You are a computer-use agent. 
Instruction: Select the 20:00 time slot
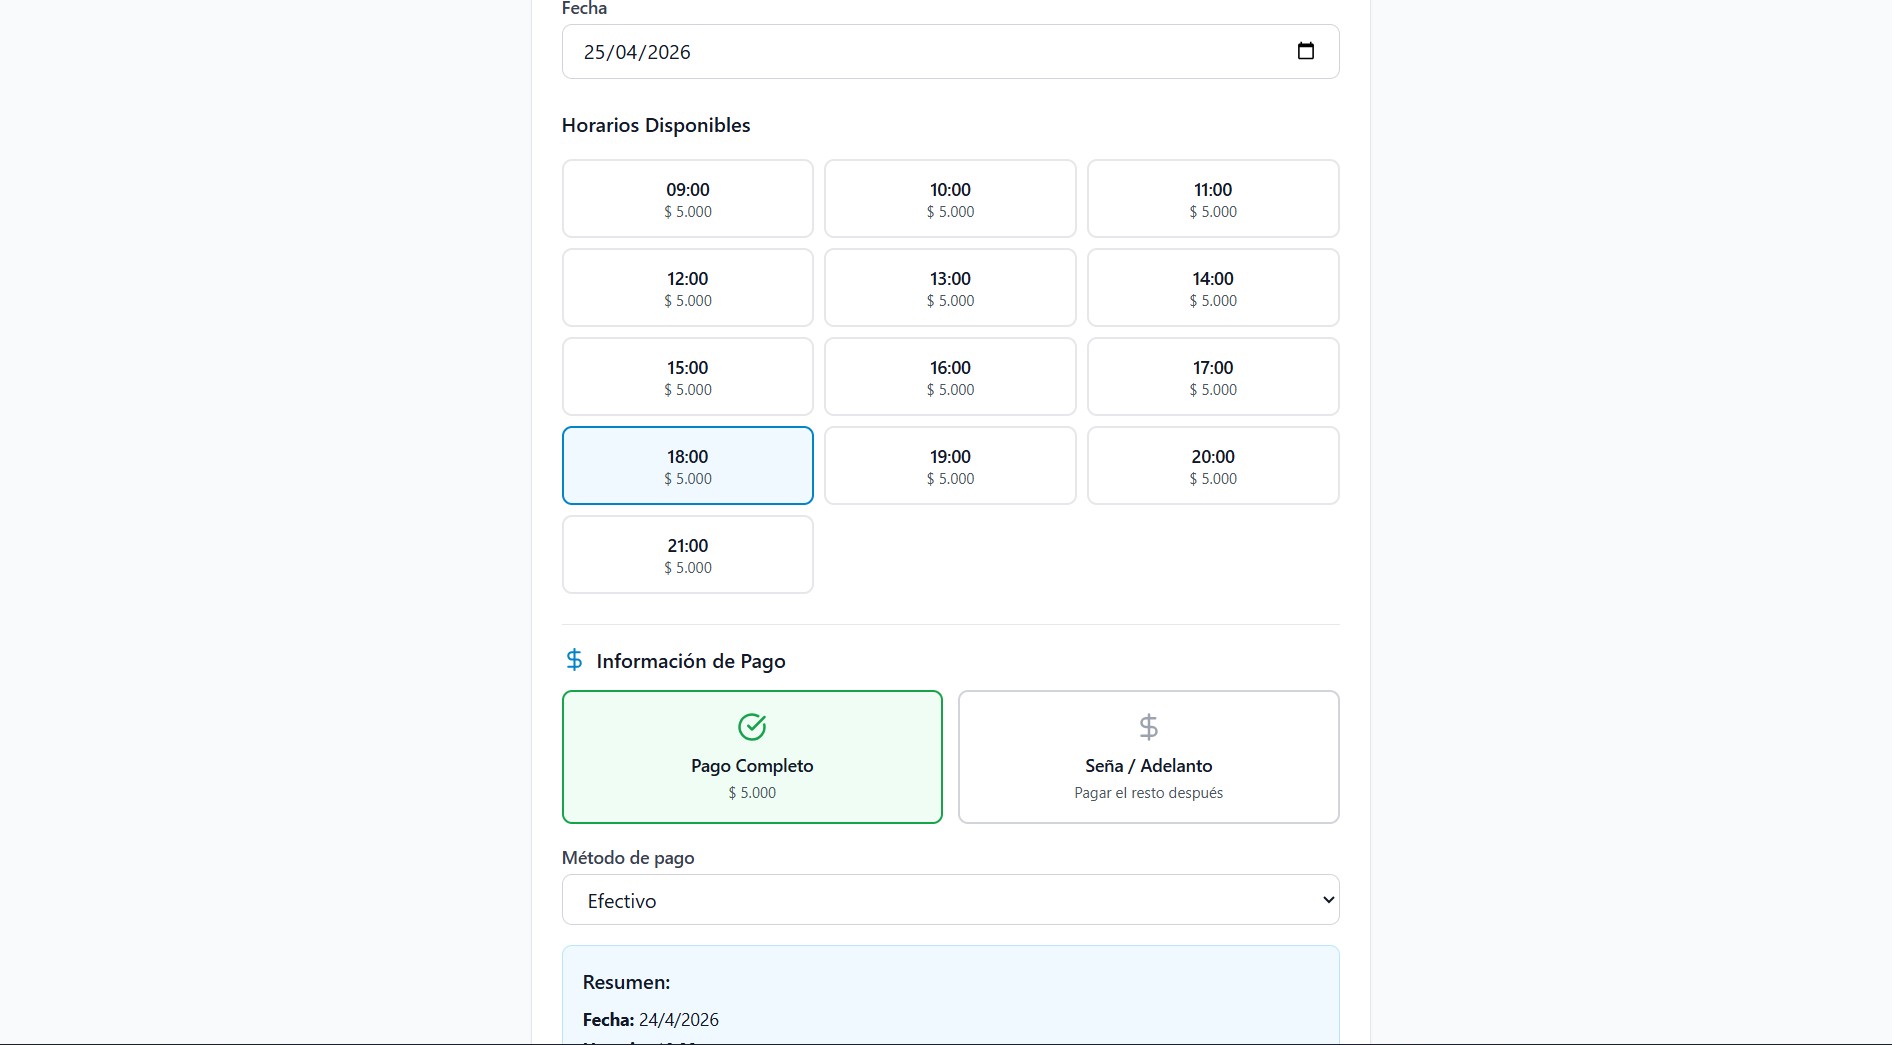(1213, 466)
